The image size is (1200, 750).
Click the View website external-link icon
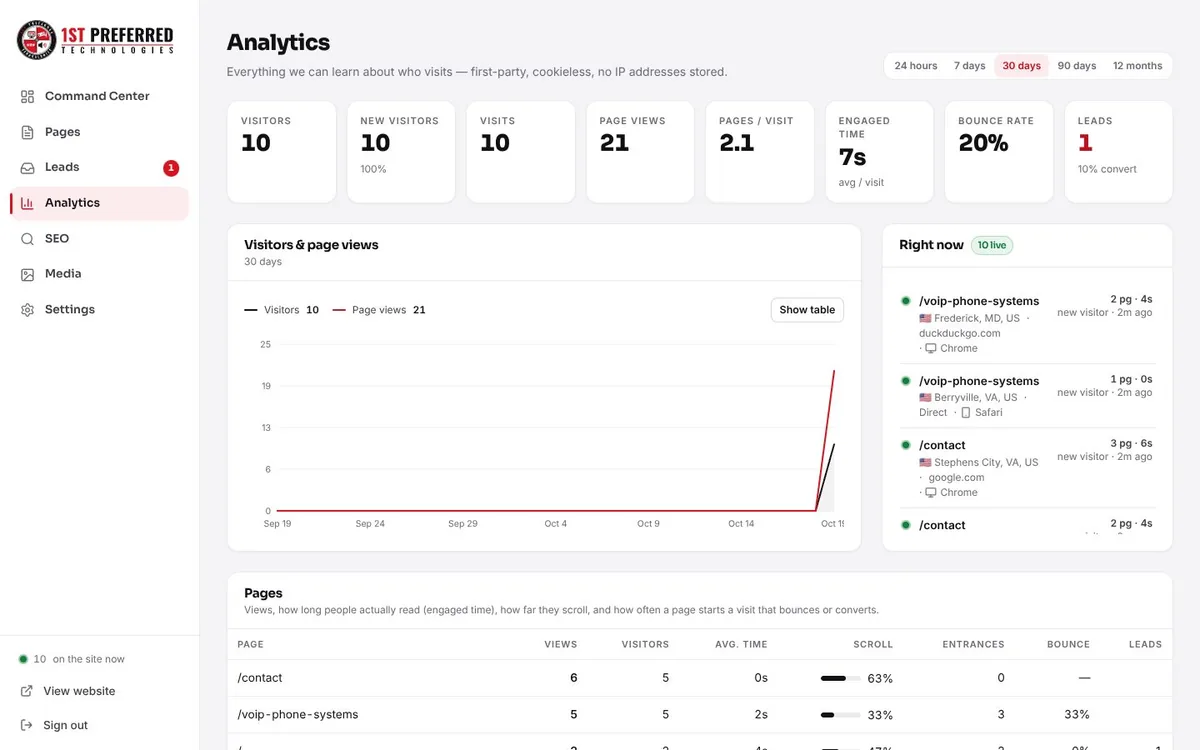(x=26, y=691)
